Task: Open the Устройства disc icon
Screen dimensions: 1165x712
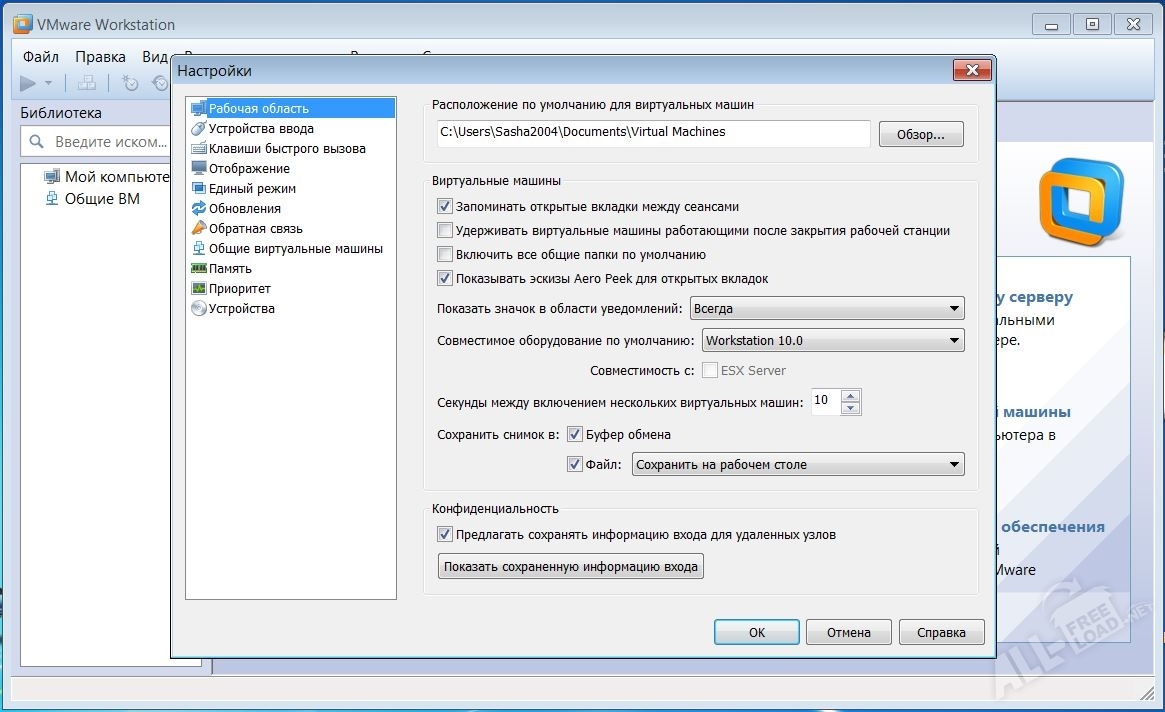Action: coord(199,308)
